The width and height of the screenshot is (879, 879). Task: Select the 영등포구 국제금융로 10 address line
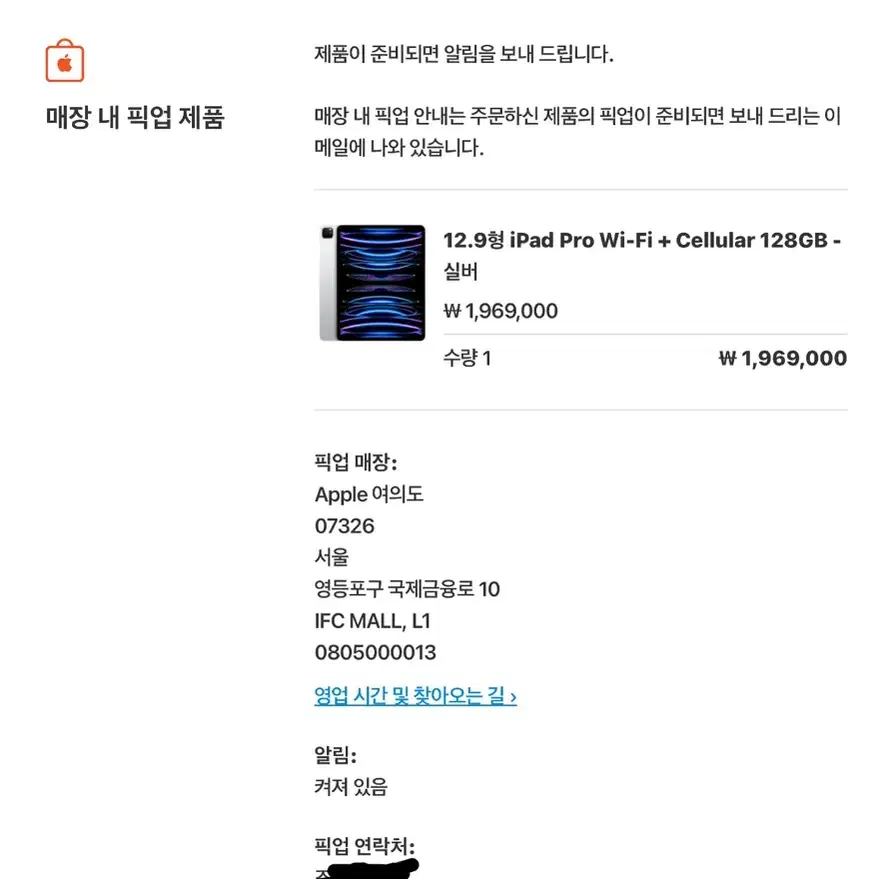point(407,589)
